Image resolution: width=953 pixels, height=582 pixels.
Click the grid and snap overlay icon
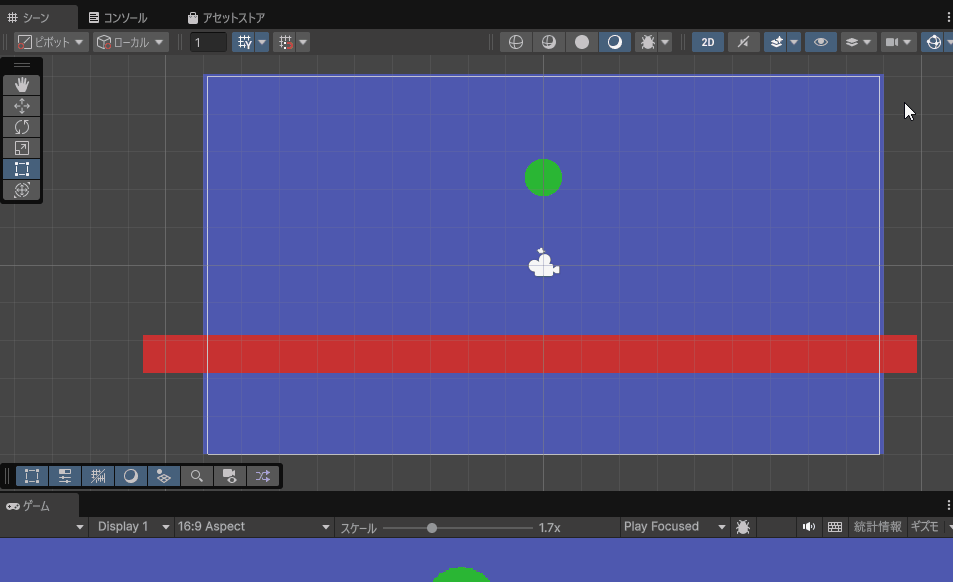click(x=98, y=476)
